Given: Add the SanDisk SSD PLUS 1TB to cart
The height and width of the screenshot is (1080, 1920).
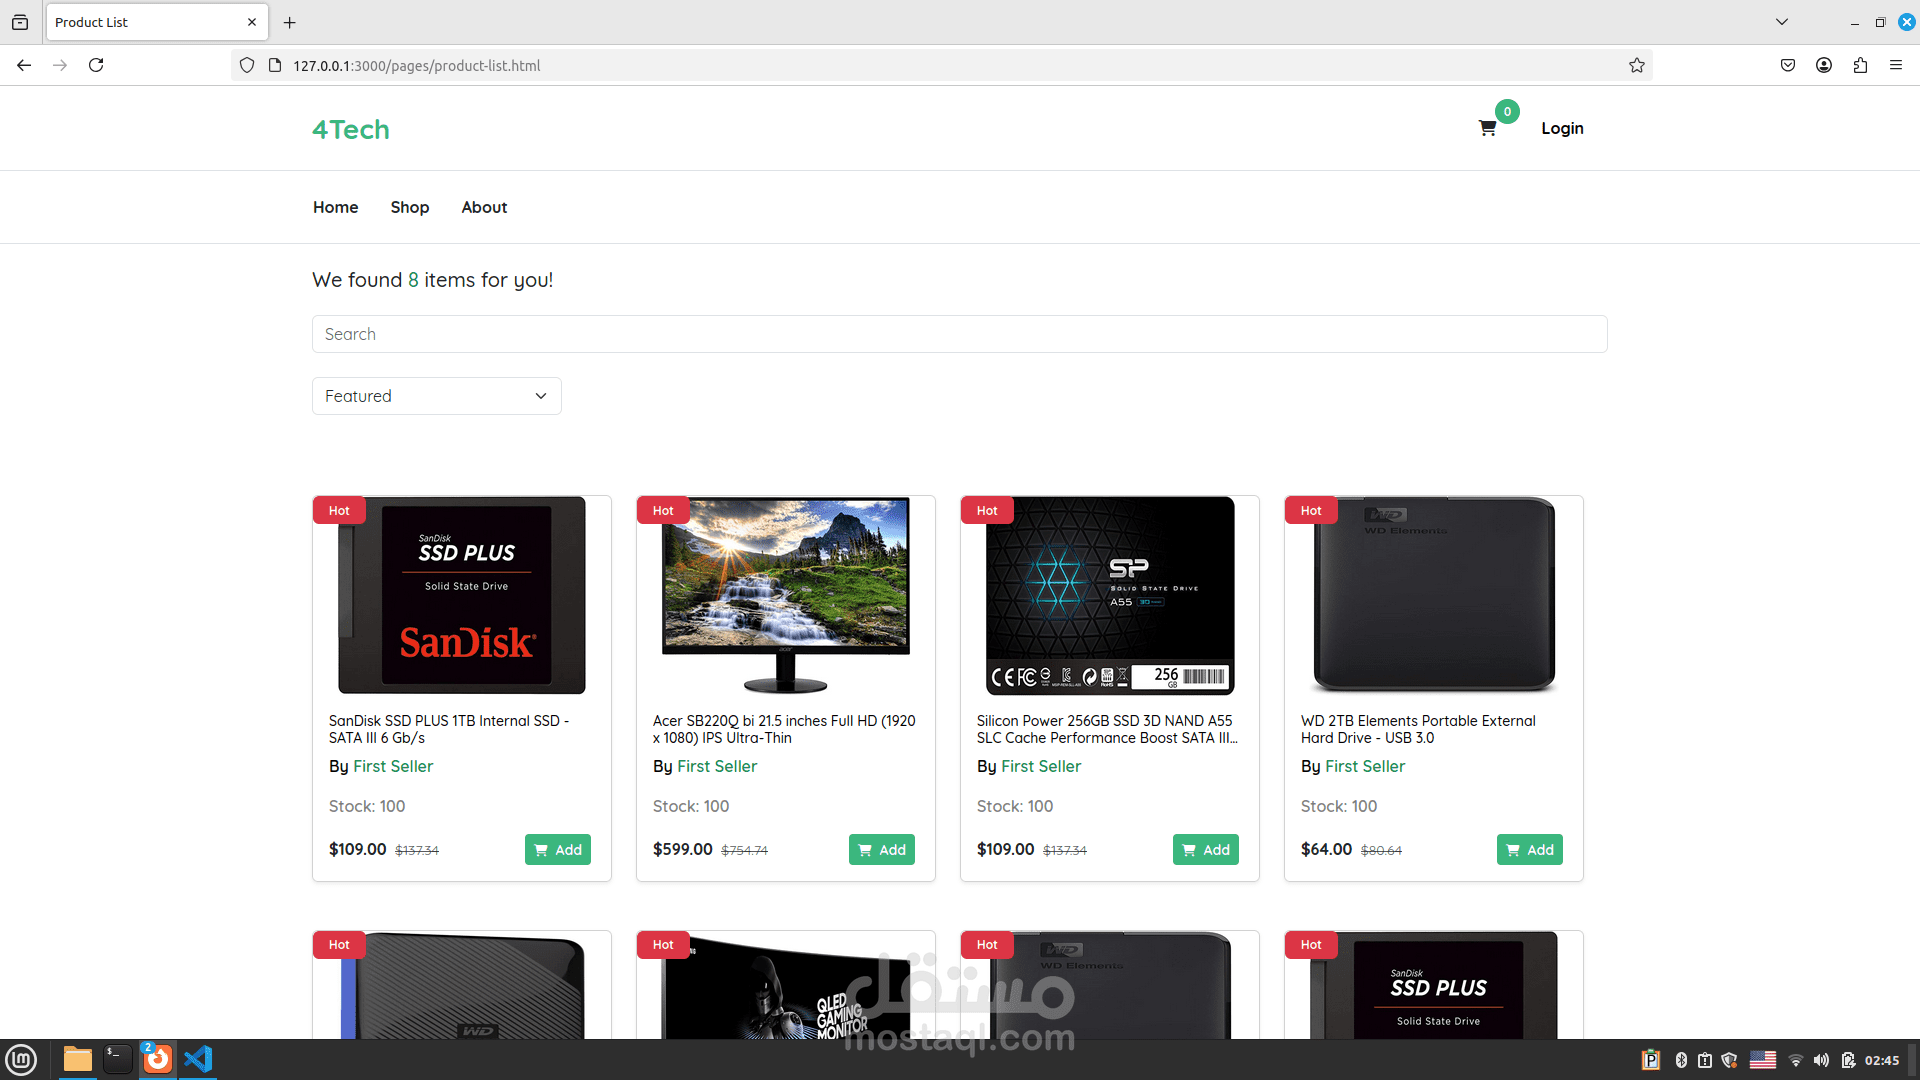Looking at the screenshot, I should [558, 849].
